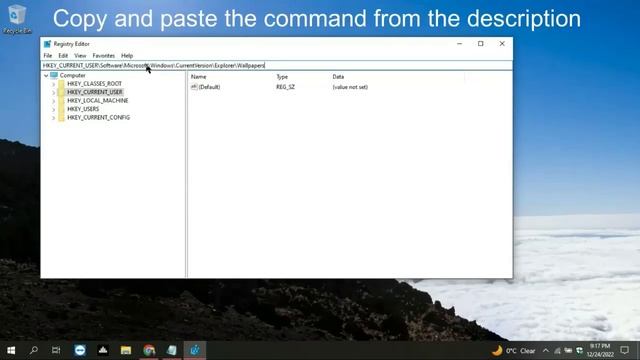Close the Registry Editor window
This screenshot has width=640, height=360.
[x=502, y=44]
